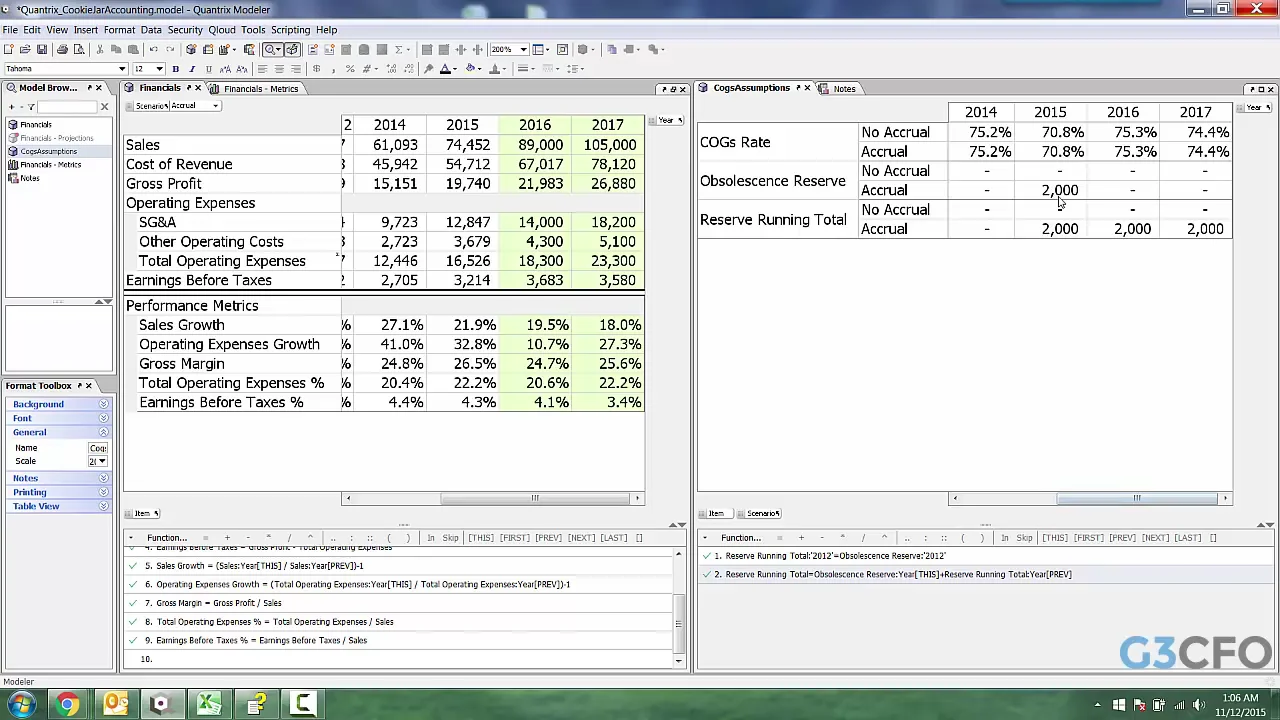Click the Copy toolbar icon
The image size is (1280, 720).
[x=116, y=49]
